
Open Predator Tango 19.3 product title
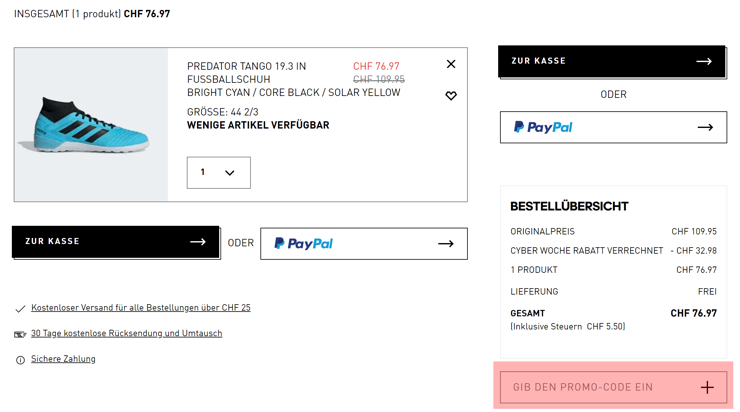click(x=246, y=73)
